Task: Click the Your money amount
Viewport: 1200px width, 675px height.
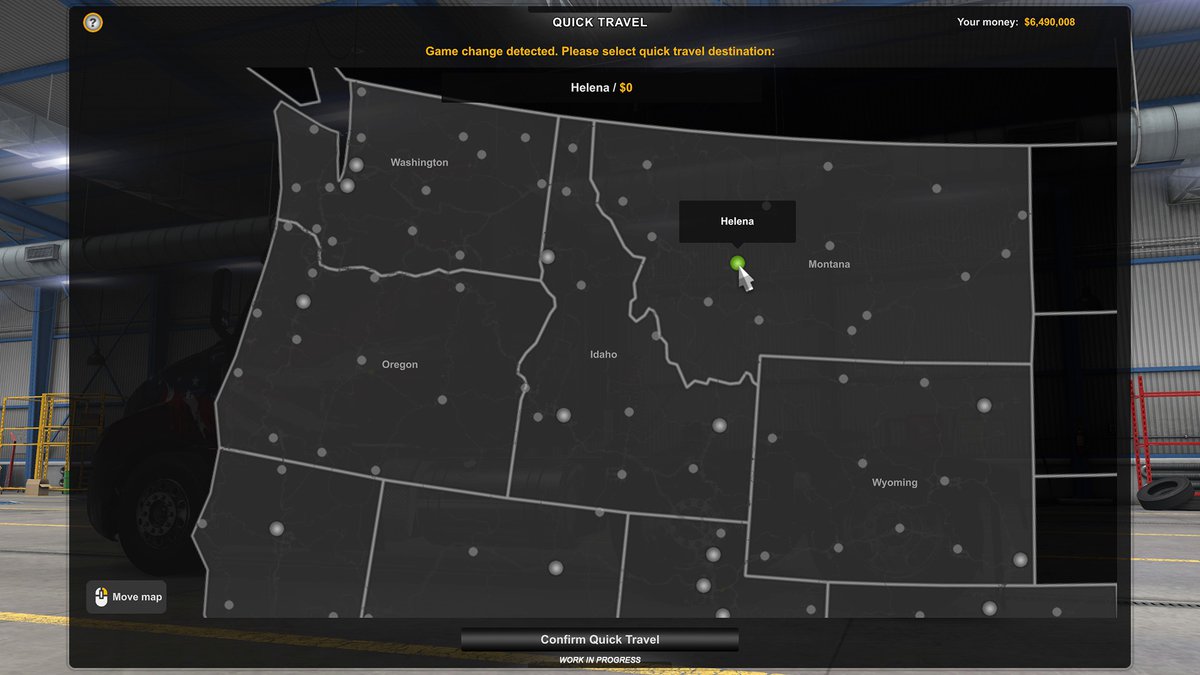Action: tap(1049, 22)
